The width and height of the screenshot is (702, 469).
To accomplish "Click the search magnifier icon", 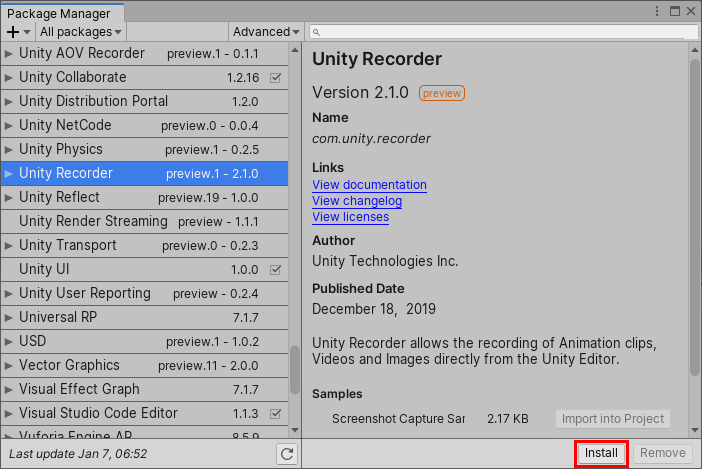I will pyautogui.click(x=316, y=32).
